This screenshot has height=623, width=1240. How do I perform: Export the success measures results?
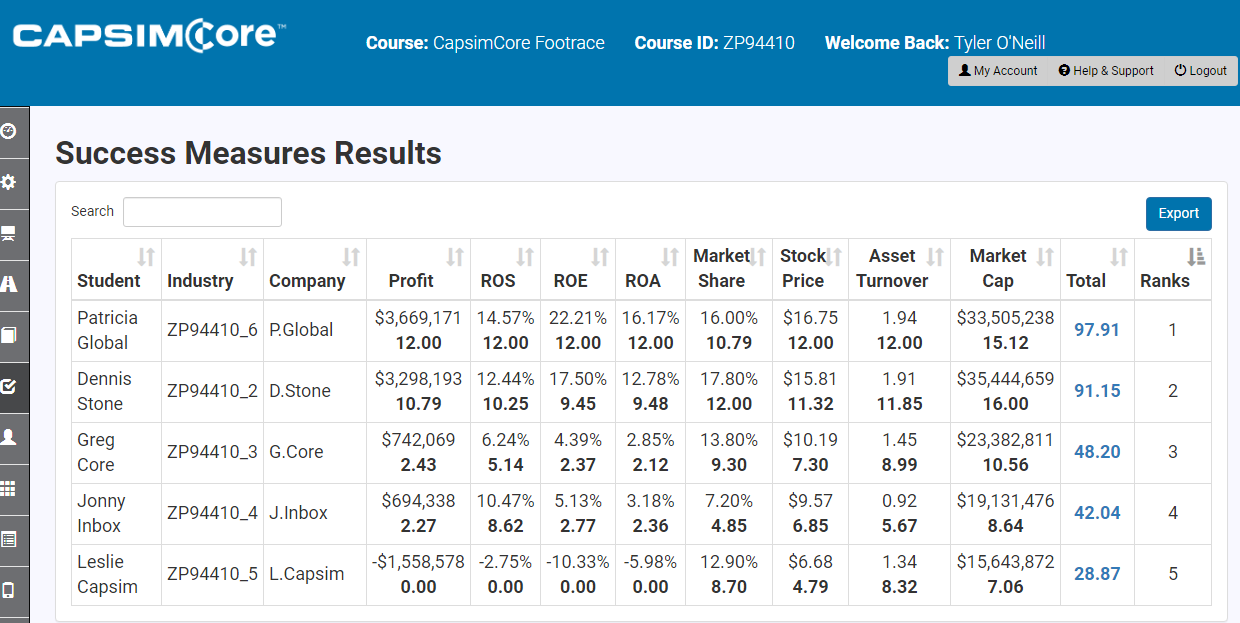(x=1178, y=214)
